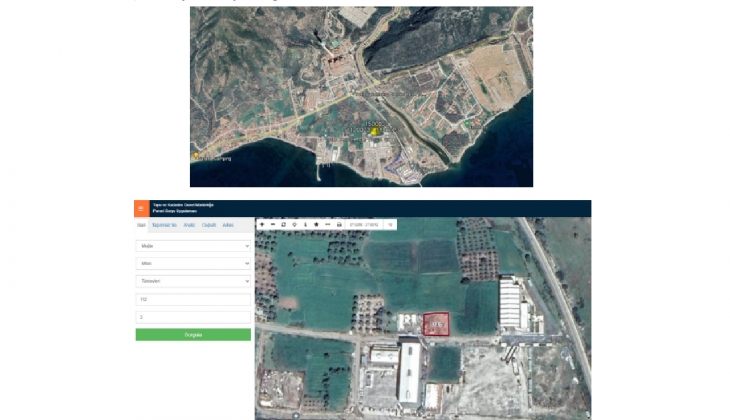Screen dimensions: 730x420
Task: Click the star favorites icon
Action: [317, 225]
